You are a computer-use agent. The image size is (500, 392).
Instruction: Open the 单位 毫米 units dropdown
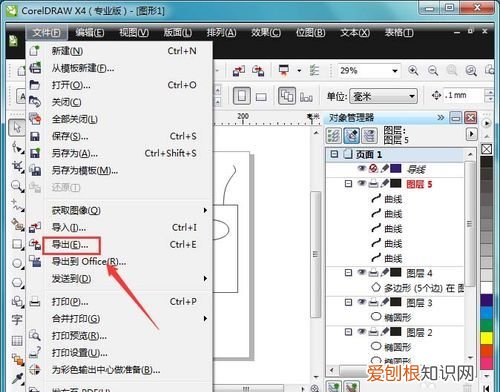click(412, 97)
